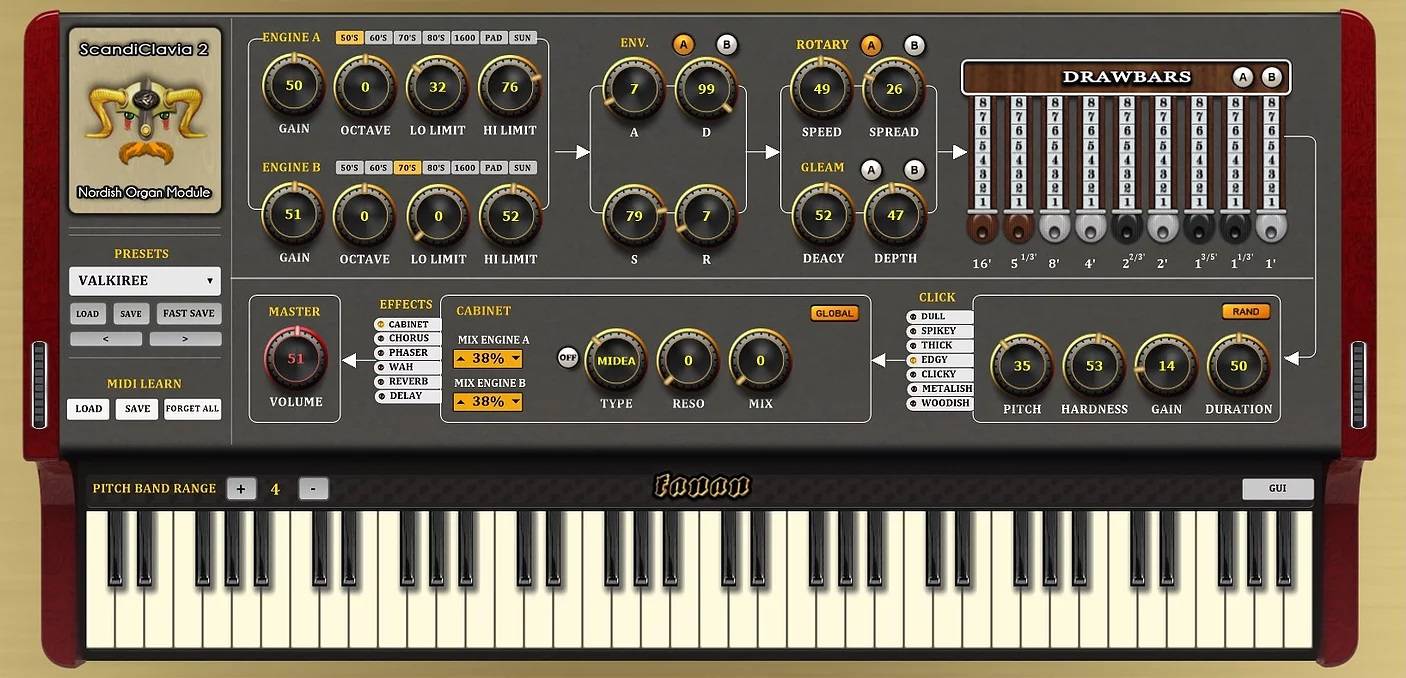The height and width of the screenshot is (678, 1406).
Task: Select the Chorus effect radio button
Action: 381,339
